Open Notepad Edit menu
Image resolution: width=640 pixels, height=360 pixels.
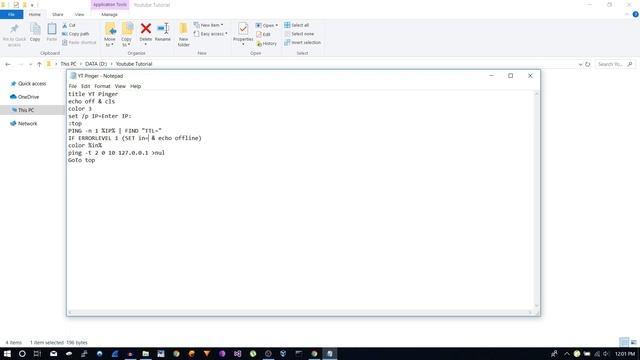point(85,86)
